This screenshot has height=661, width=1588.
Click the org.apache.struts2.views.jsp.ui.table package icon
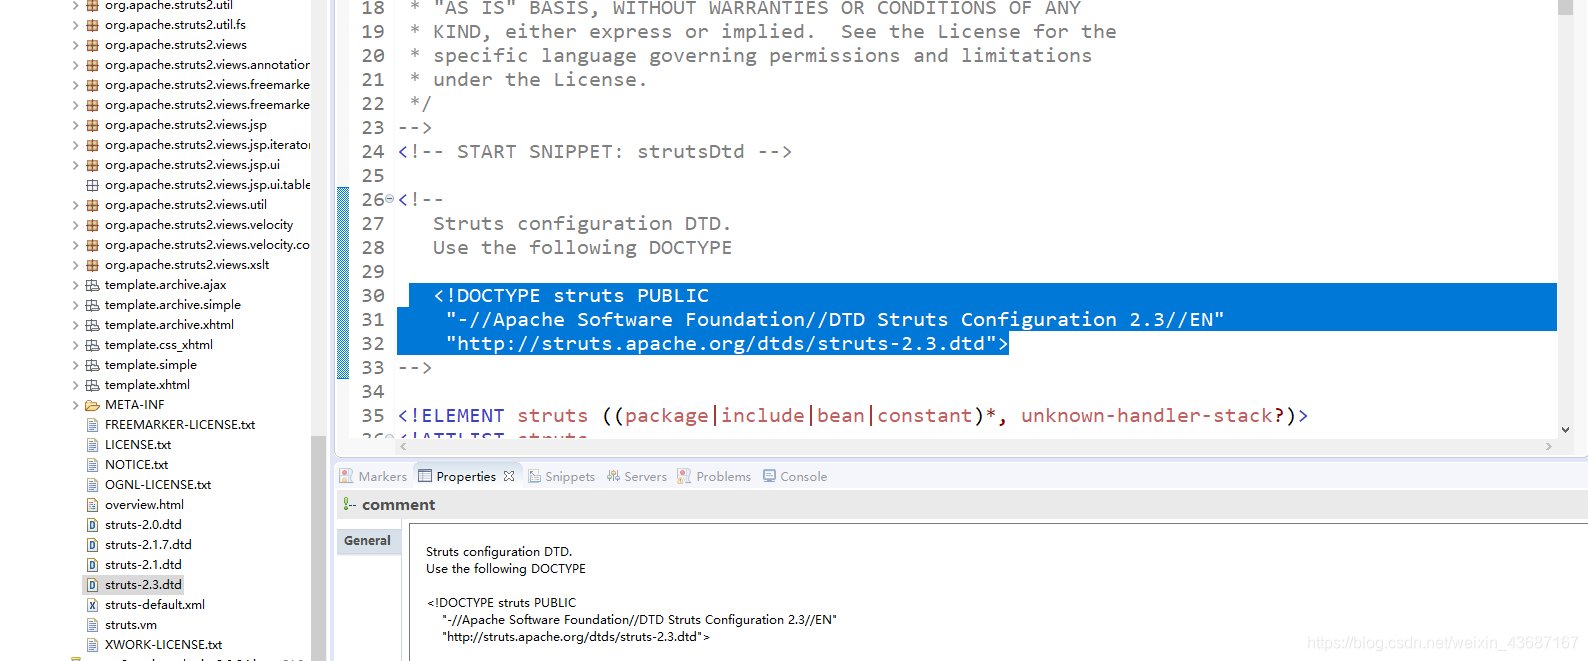tap(92, 185)
